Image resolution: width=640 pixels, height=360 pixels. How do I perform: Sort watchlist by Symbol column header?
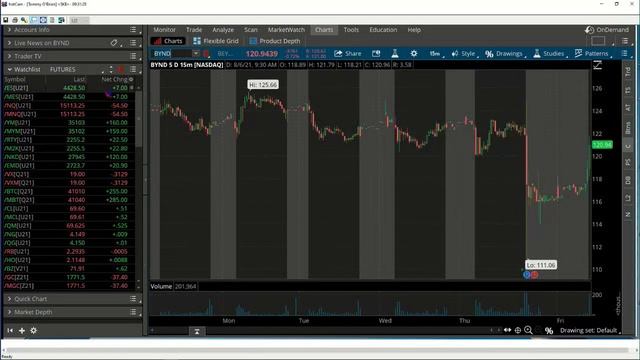coord(15,79)
